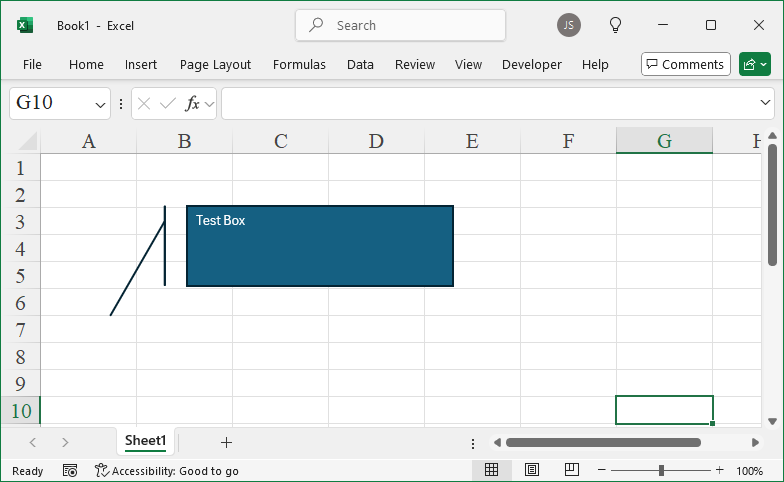Click the Insert Function fx icon
The image size is (784, 482).
point(192,103)
